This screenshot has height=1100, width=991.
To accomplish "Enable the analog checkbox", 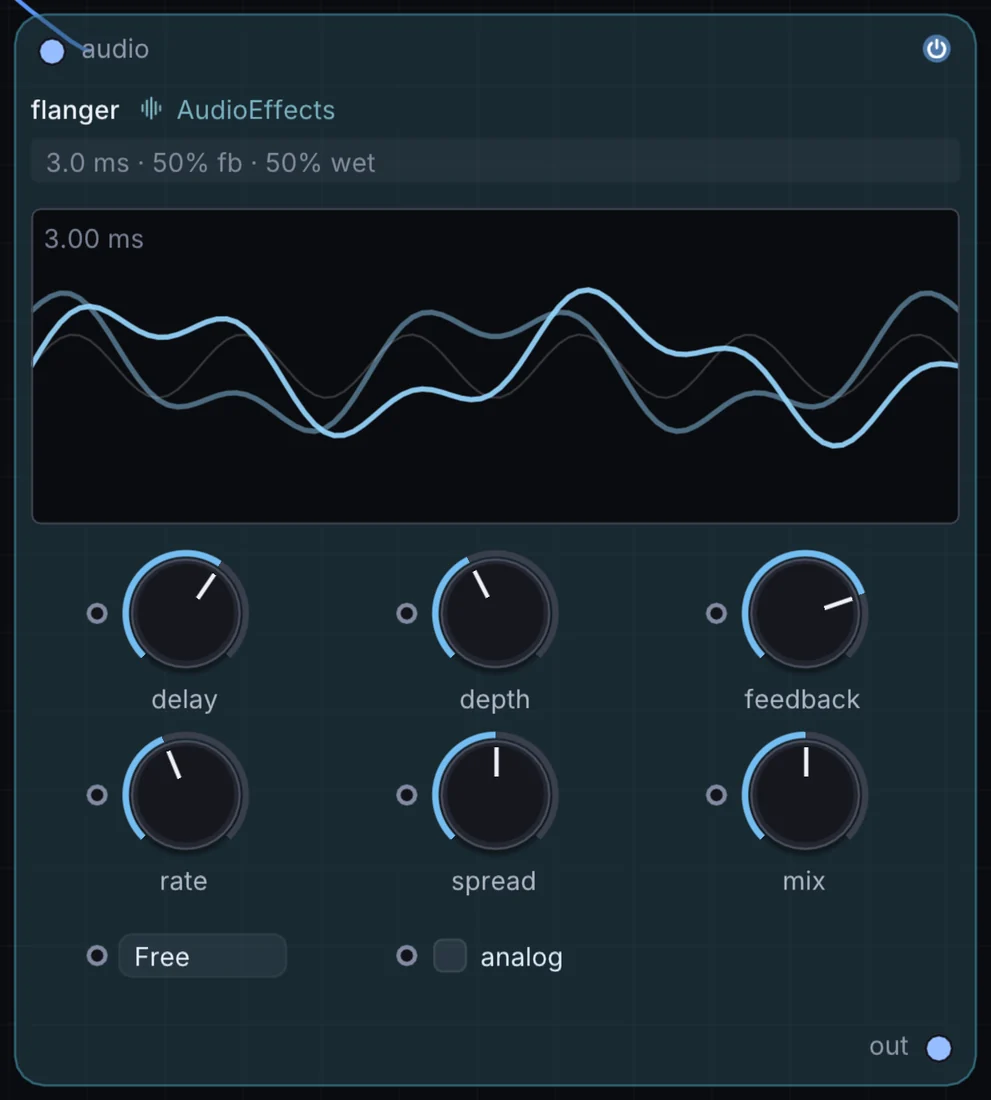I will (450, 955).
